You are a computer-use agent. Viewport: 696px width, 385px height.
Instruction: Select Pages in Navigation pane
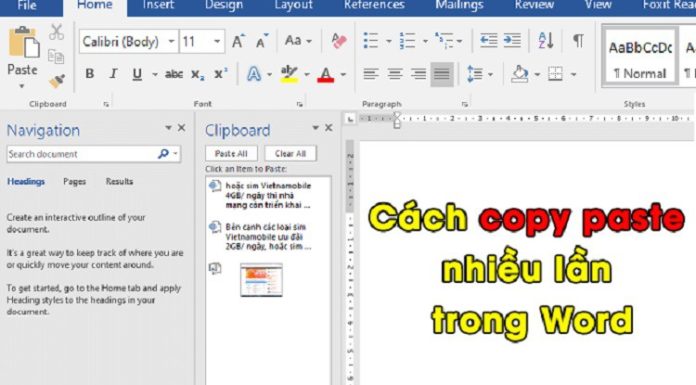point(75,182)
